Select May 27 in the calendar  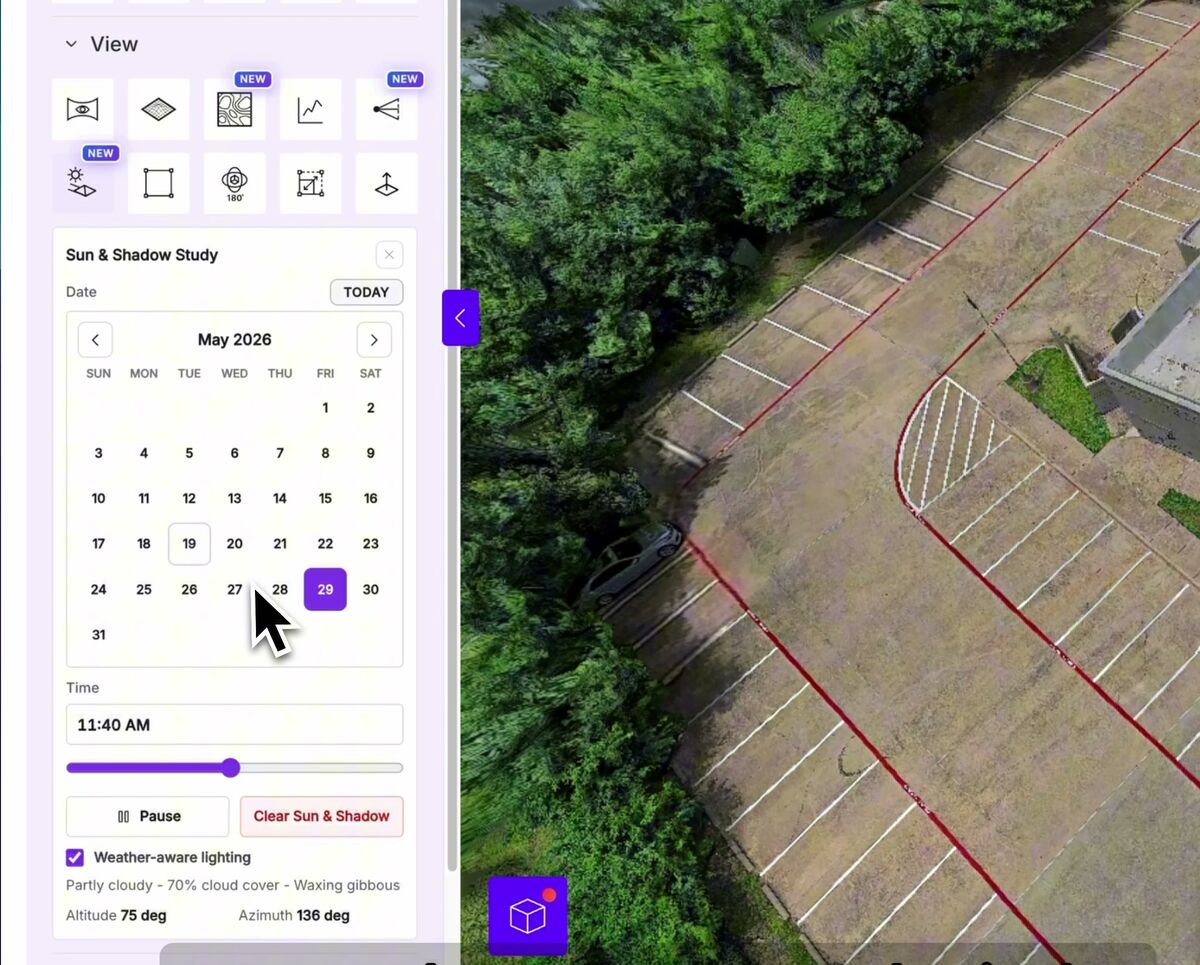click(x=234, y=589)
